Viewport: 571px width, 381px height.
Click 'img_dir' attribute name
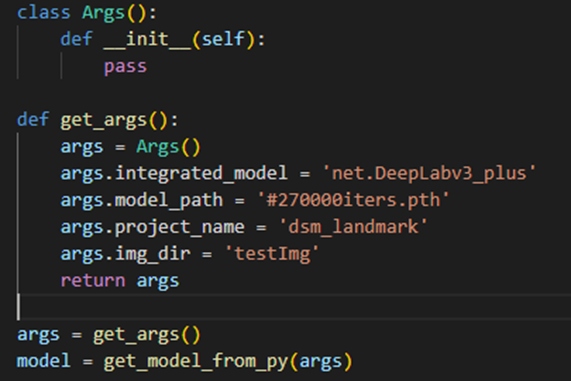coord(153,254)
